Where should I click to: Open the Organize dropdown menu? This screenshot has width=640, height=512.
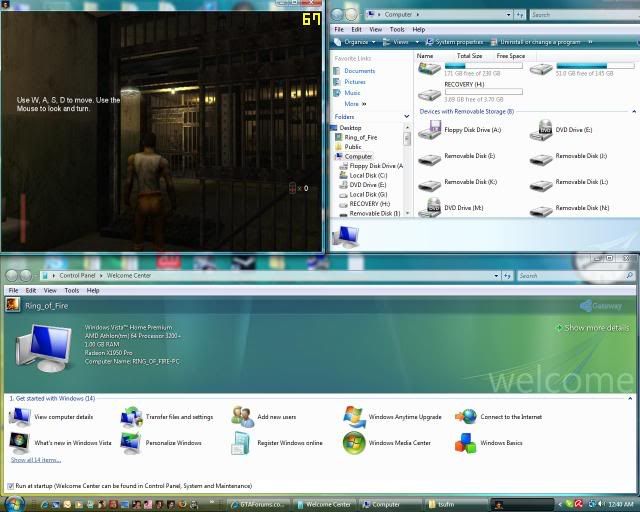(357, 42)
